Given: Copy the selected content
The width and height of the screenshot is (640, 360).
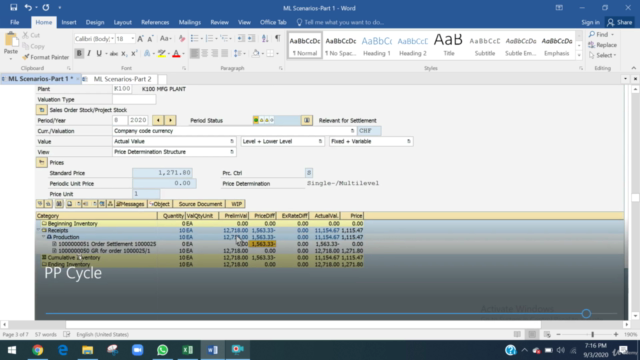Looking at the screenshot, I should point(33,46).
